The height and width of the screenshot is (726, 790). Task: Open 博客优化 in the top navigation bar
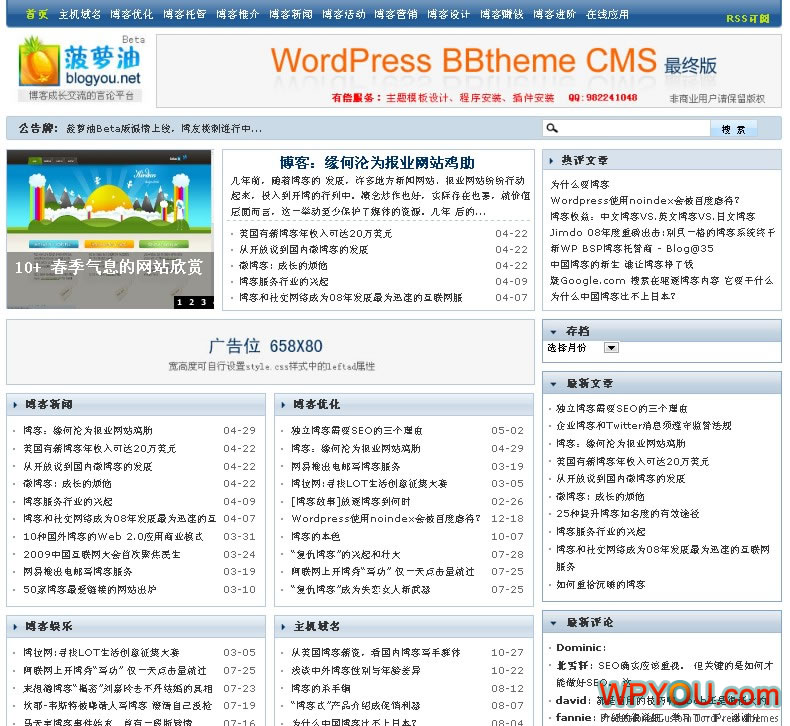(x=132, y=14)
